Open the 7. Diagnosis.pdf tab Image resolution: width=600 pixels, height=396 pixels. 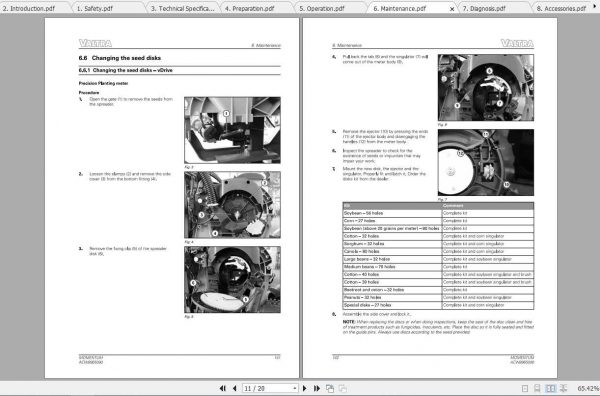[484, 8]
